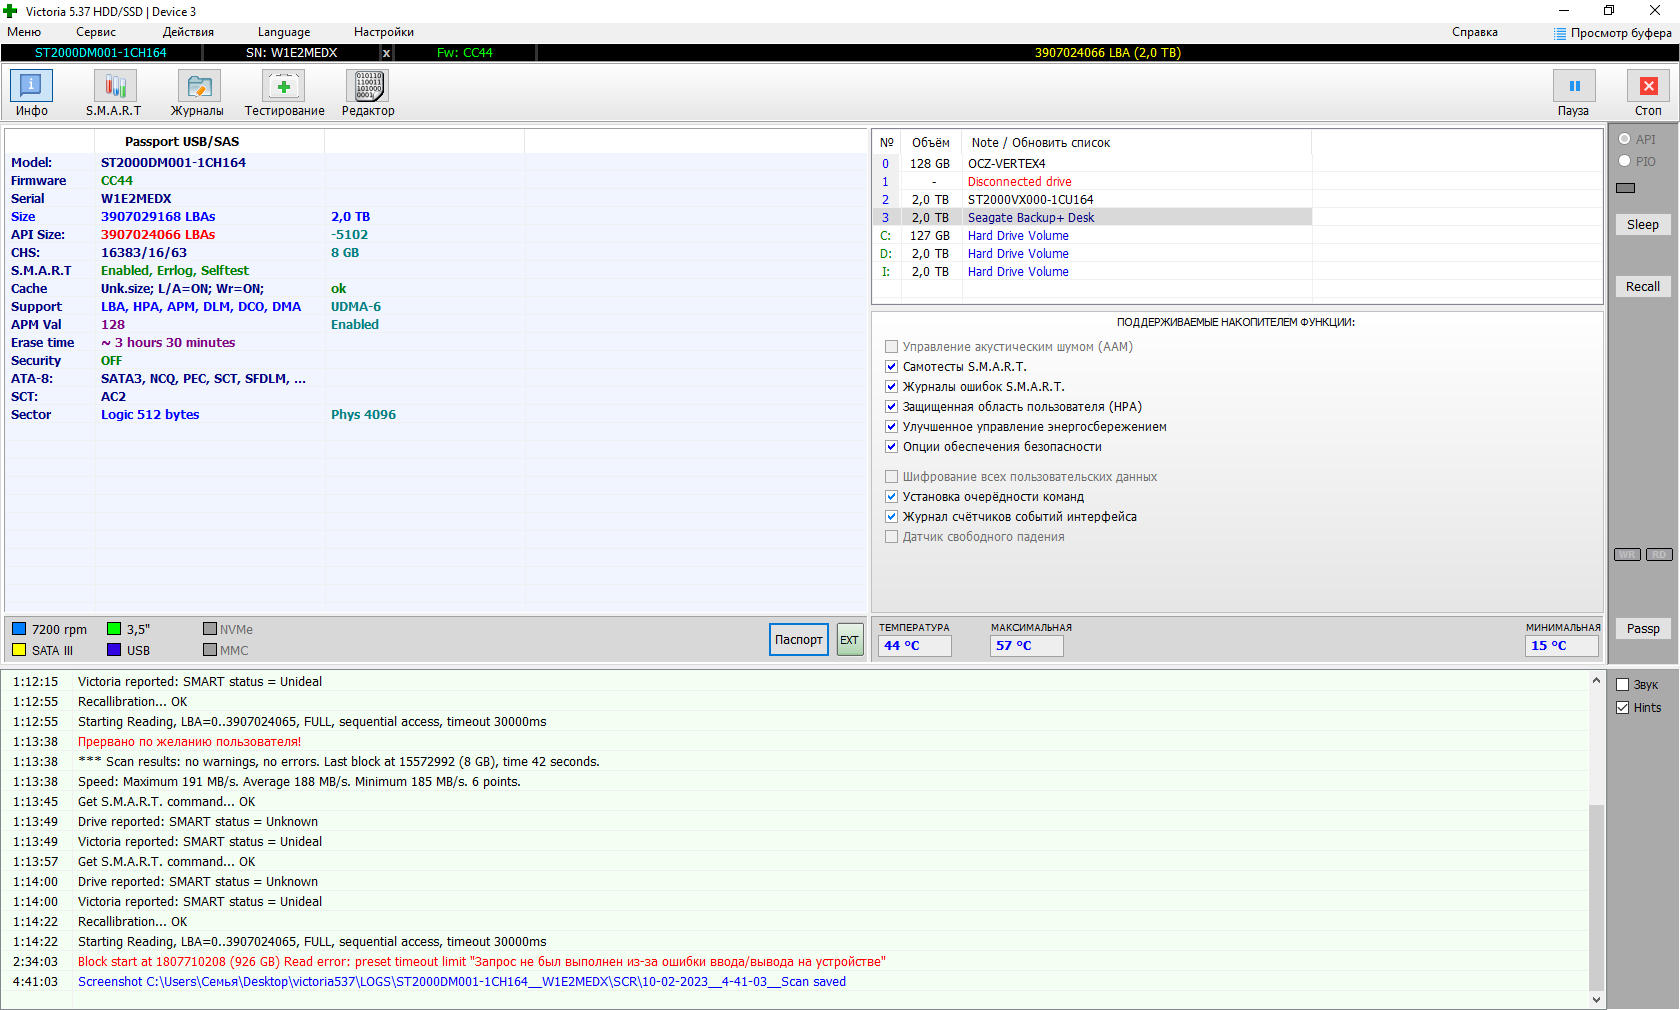This screenshot has height=1010, width=1680.
Task: Click the Recall button
Action: pos(1643,287)
